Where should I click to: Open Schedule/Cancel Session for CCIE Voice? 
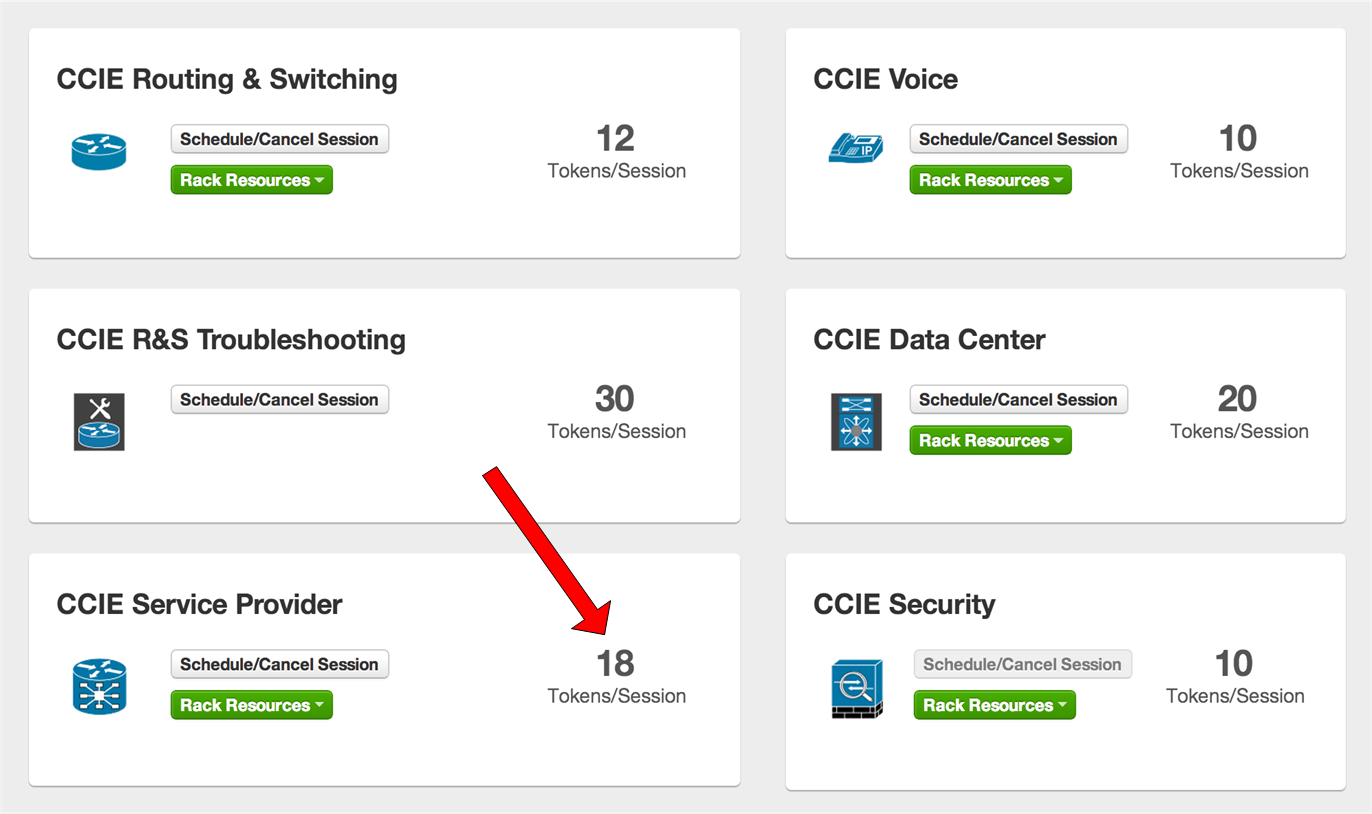tap(1018, 139)
